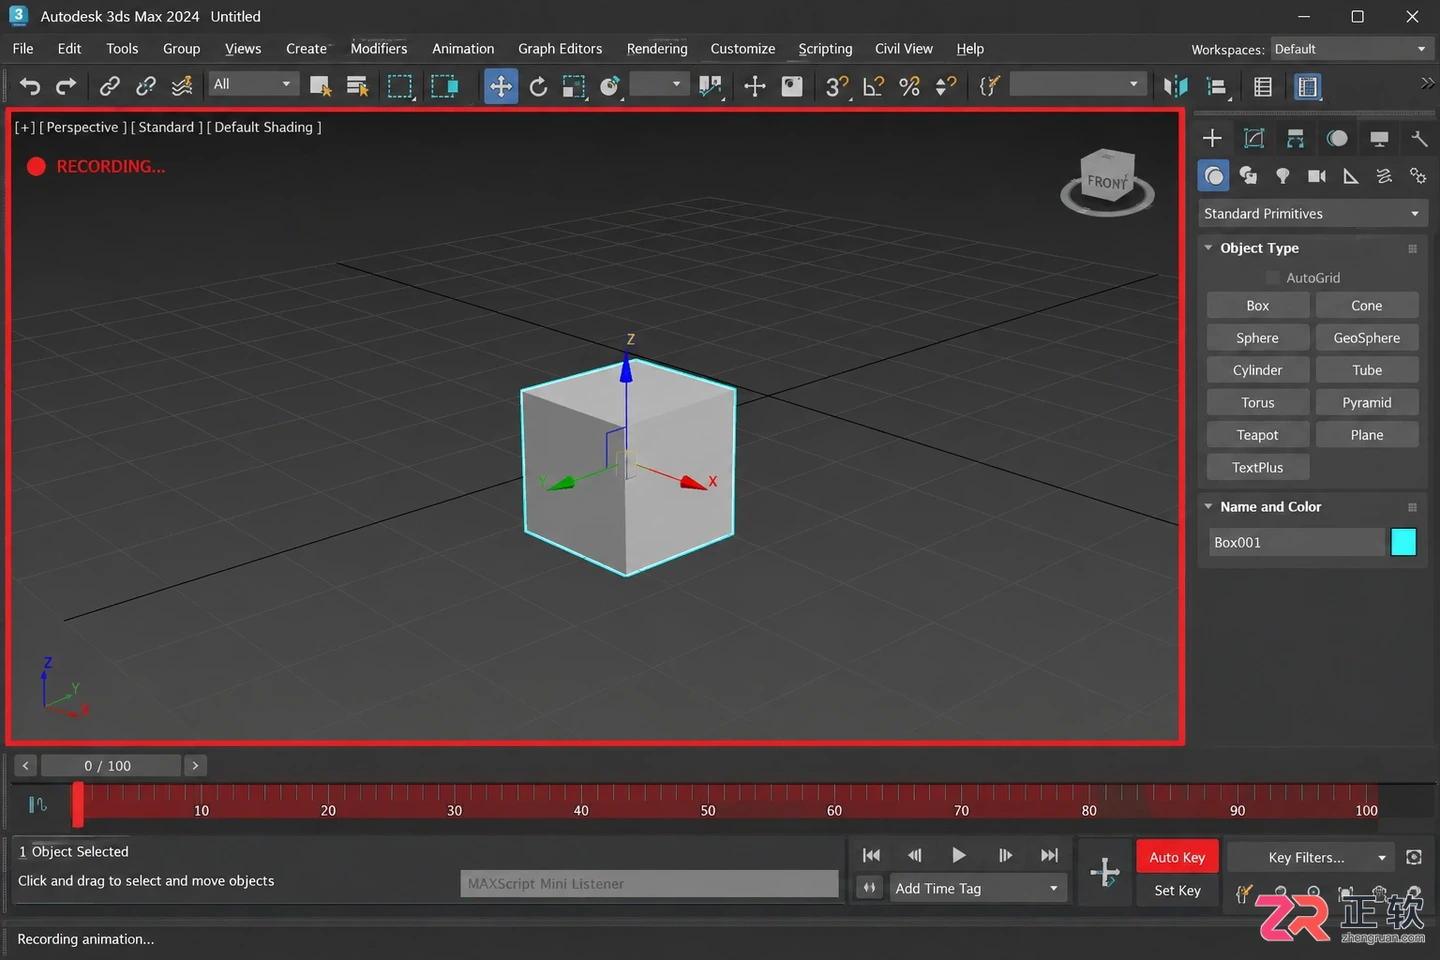Open the Display command panel tab
1440x960 pixels.
[x=1379, y=138]
